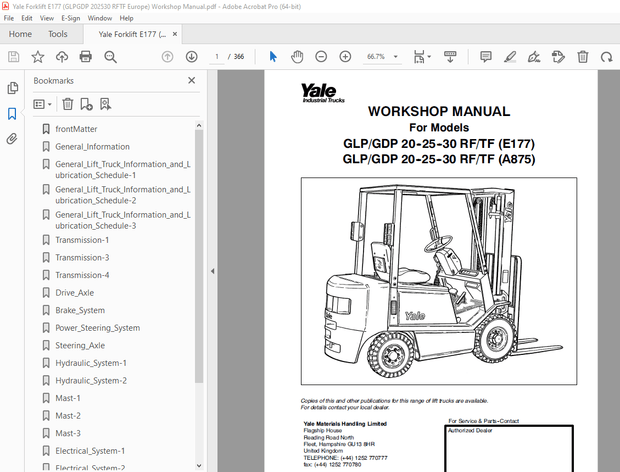Select the Drive_Axle bookmark
The image size is (620, 472).
pyautogui.click(x=74, y=293)
